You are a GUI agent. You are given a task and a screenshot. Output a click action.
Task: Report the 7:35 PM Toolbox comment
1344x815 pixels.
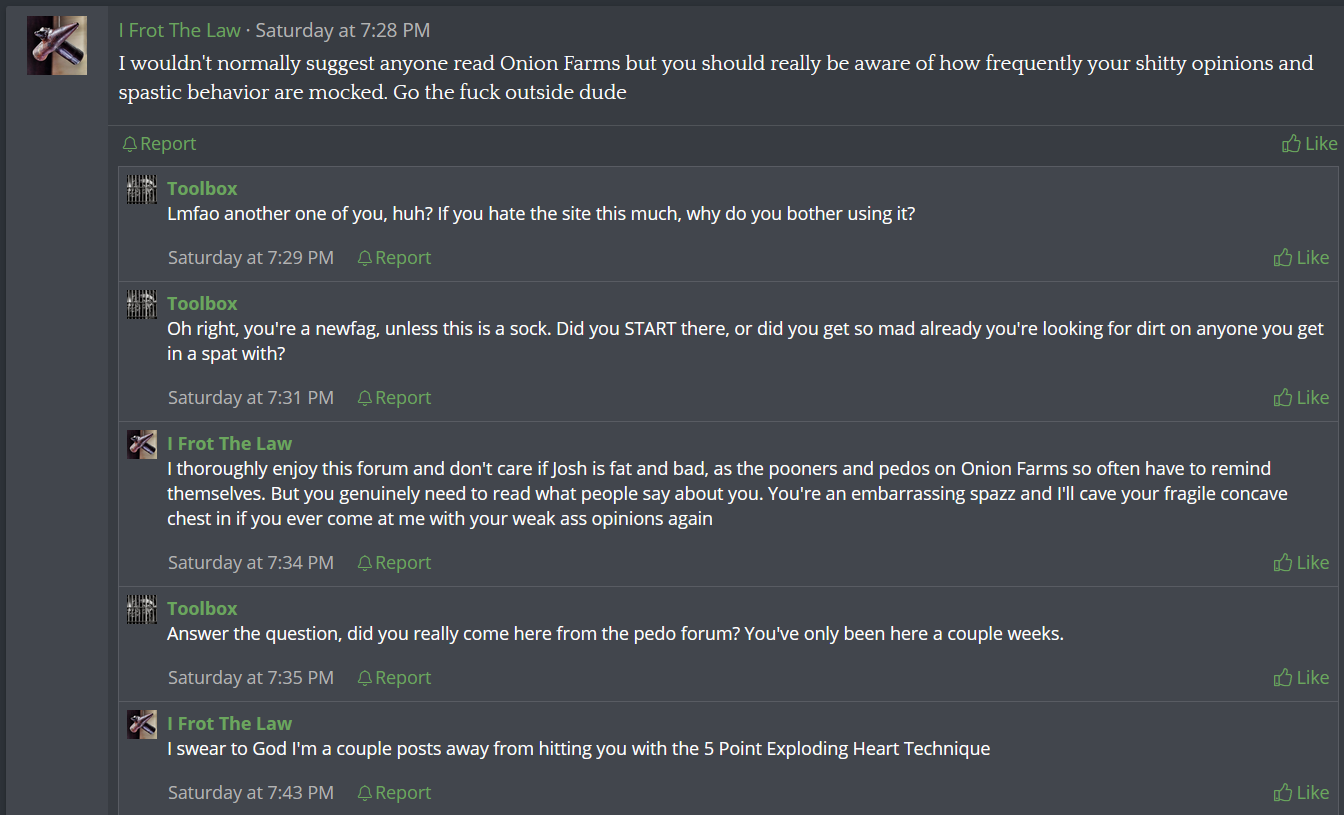(x=394, y=678)
